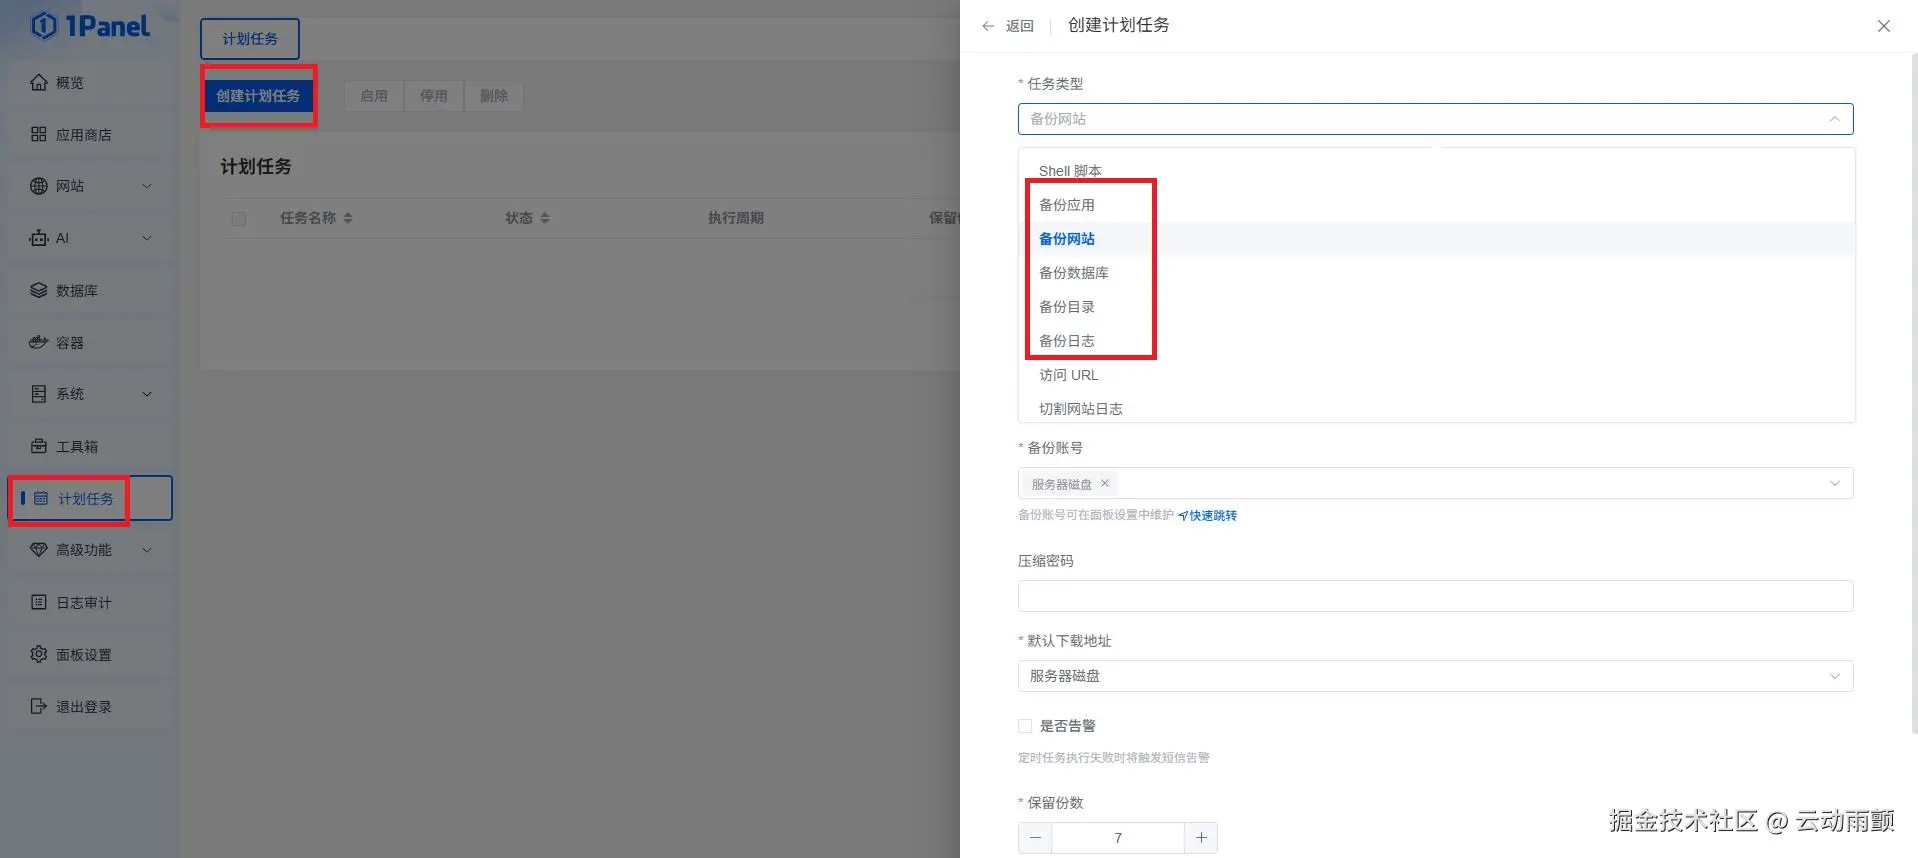Click the 执行周期 column header
The image size is (1918, 858).
(736, 218)
